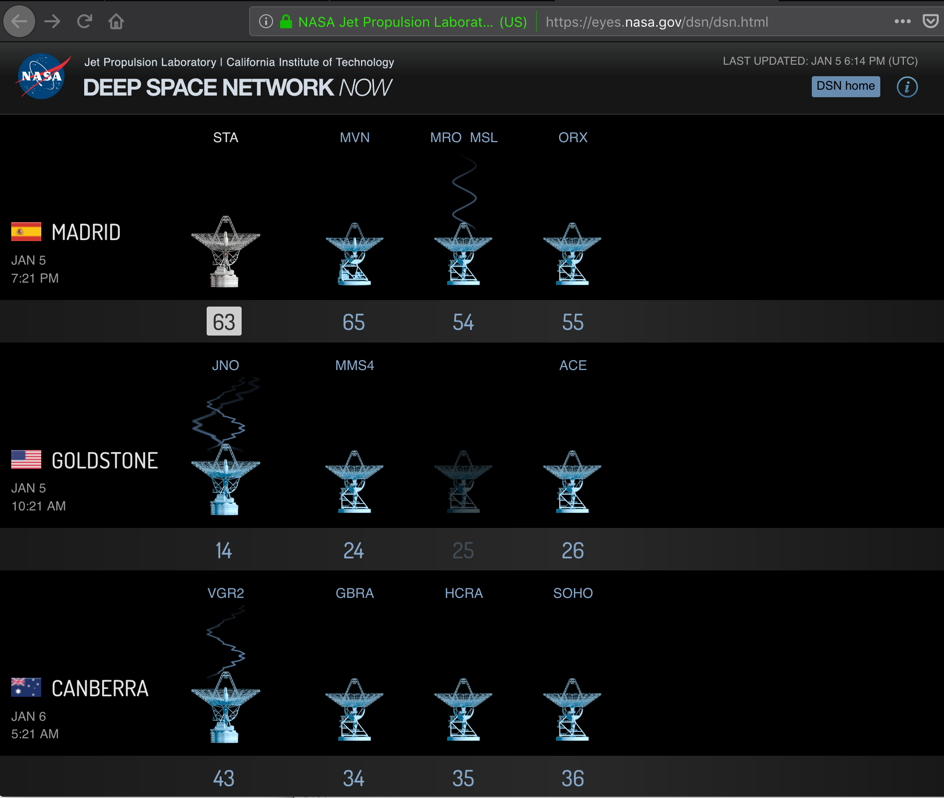Click the CANBERRA station name

coord(100,688)
